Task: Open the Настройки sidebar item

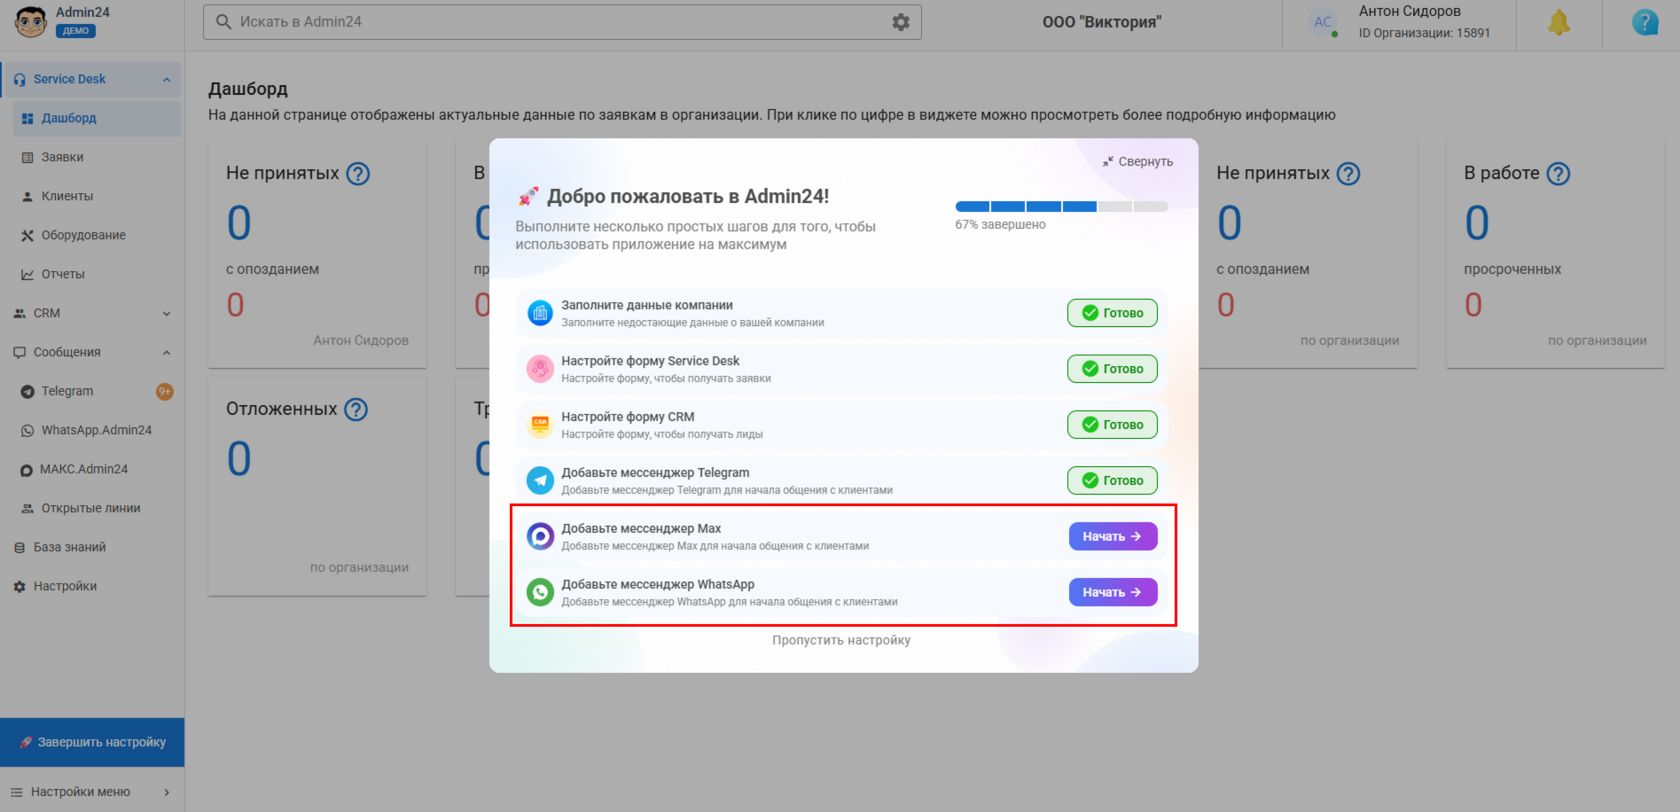Action: point(92,586)
